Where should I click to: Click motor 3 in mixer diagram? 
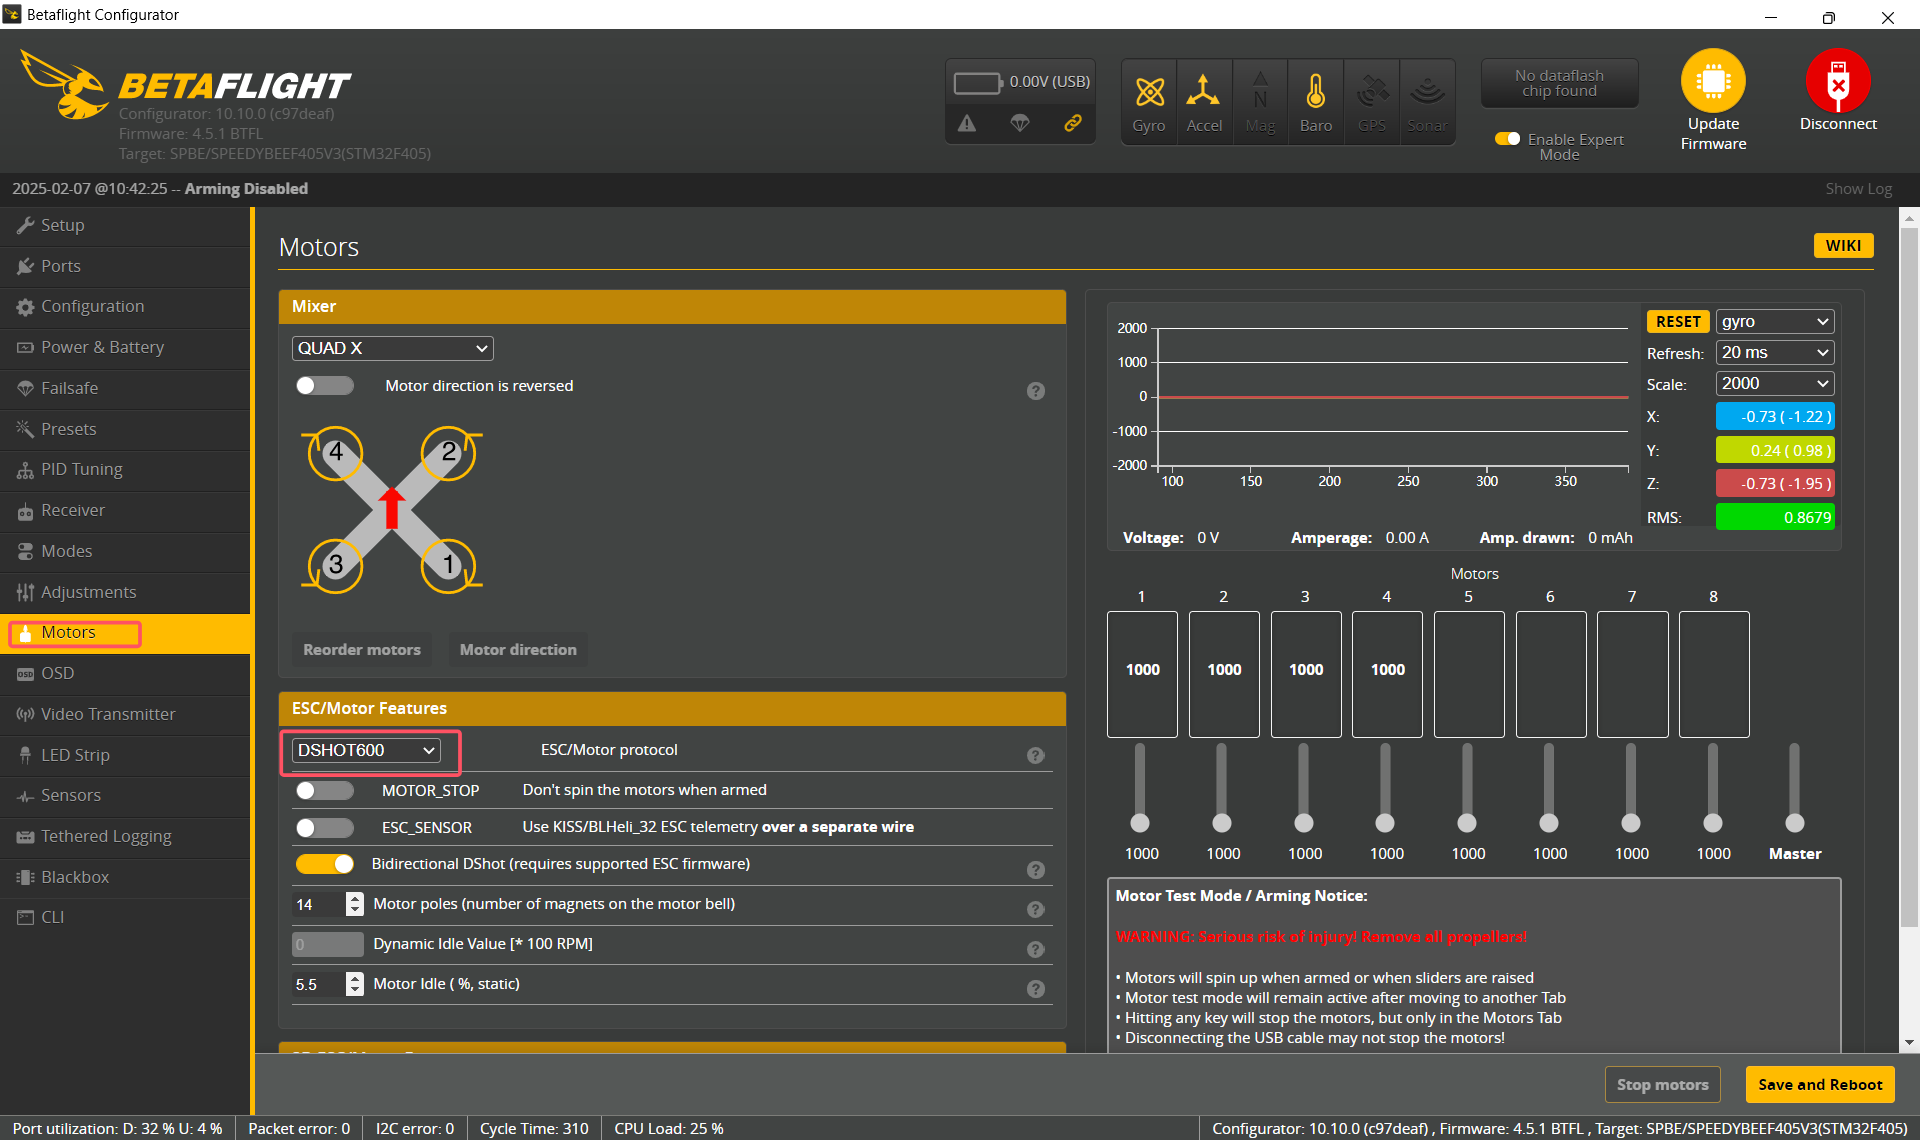tap(335, 566)
